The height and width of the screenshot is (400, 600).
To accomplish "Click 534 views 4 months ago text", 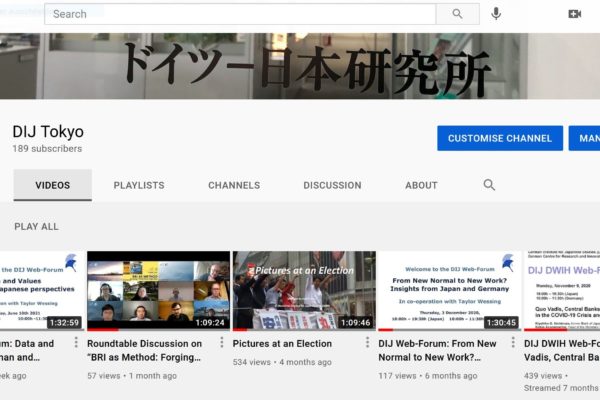I will tap(282, 362).
